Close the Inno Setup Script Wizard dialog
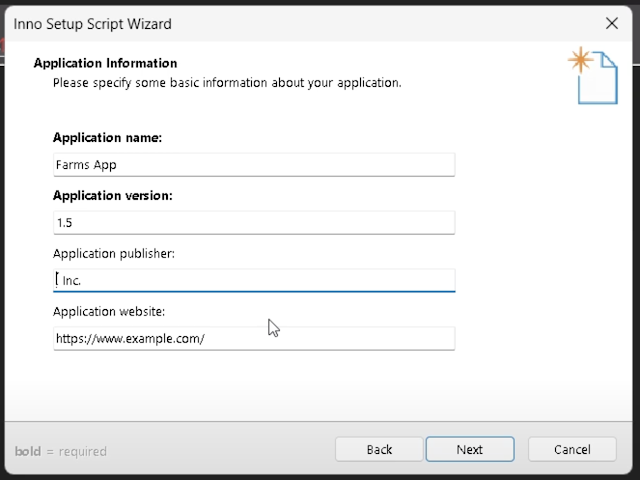The width and height of the screenshot is (640, 480). (x=612, y=23)
